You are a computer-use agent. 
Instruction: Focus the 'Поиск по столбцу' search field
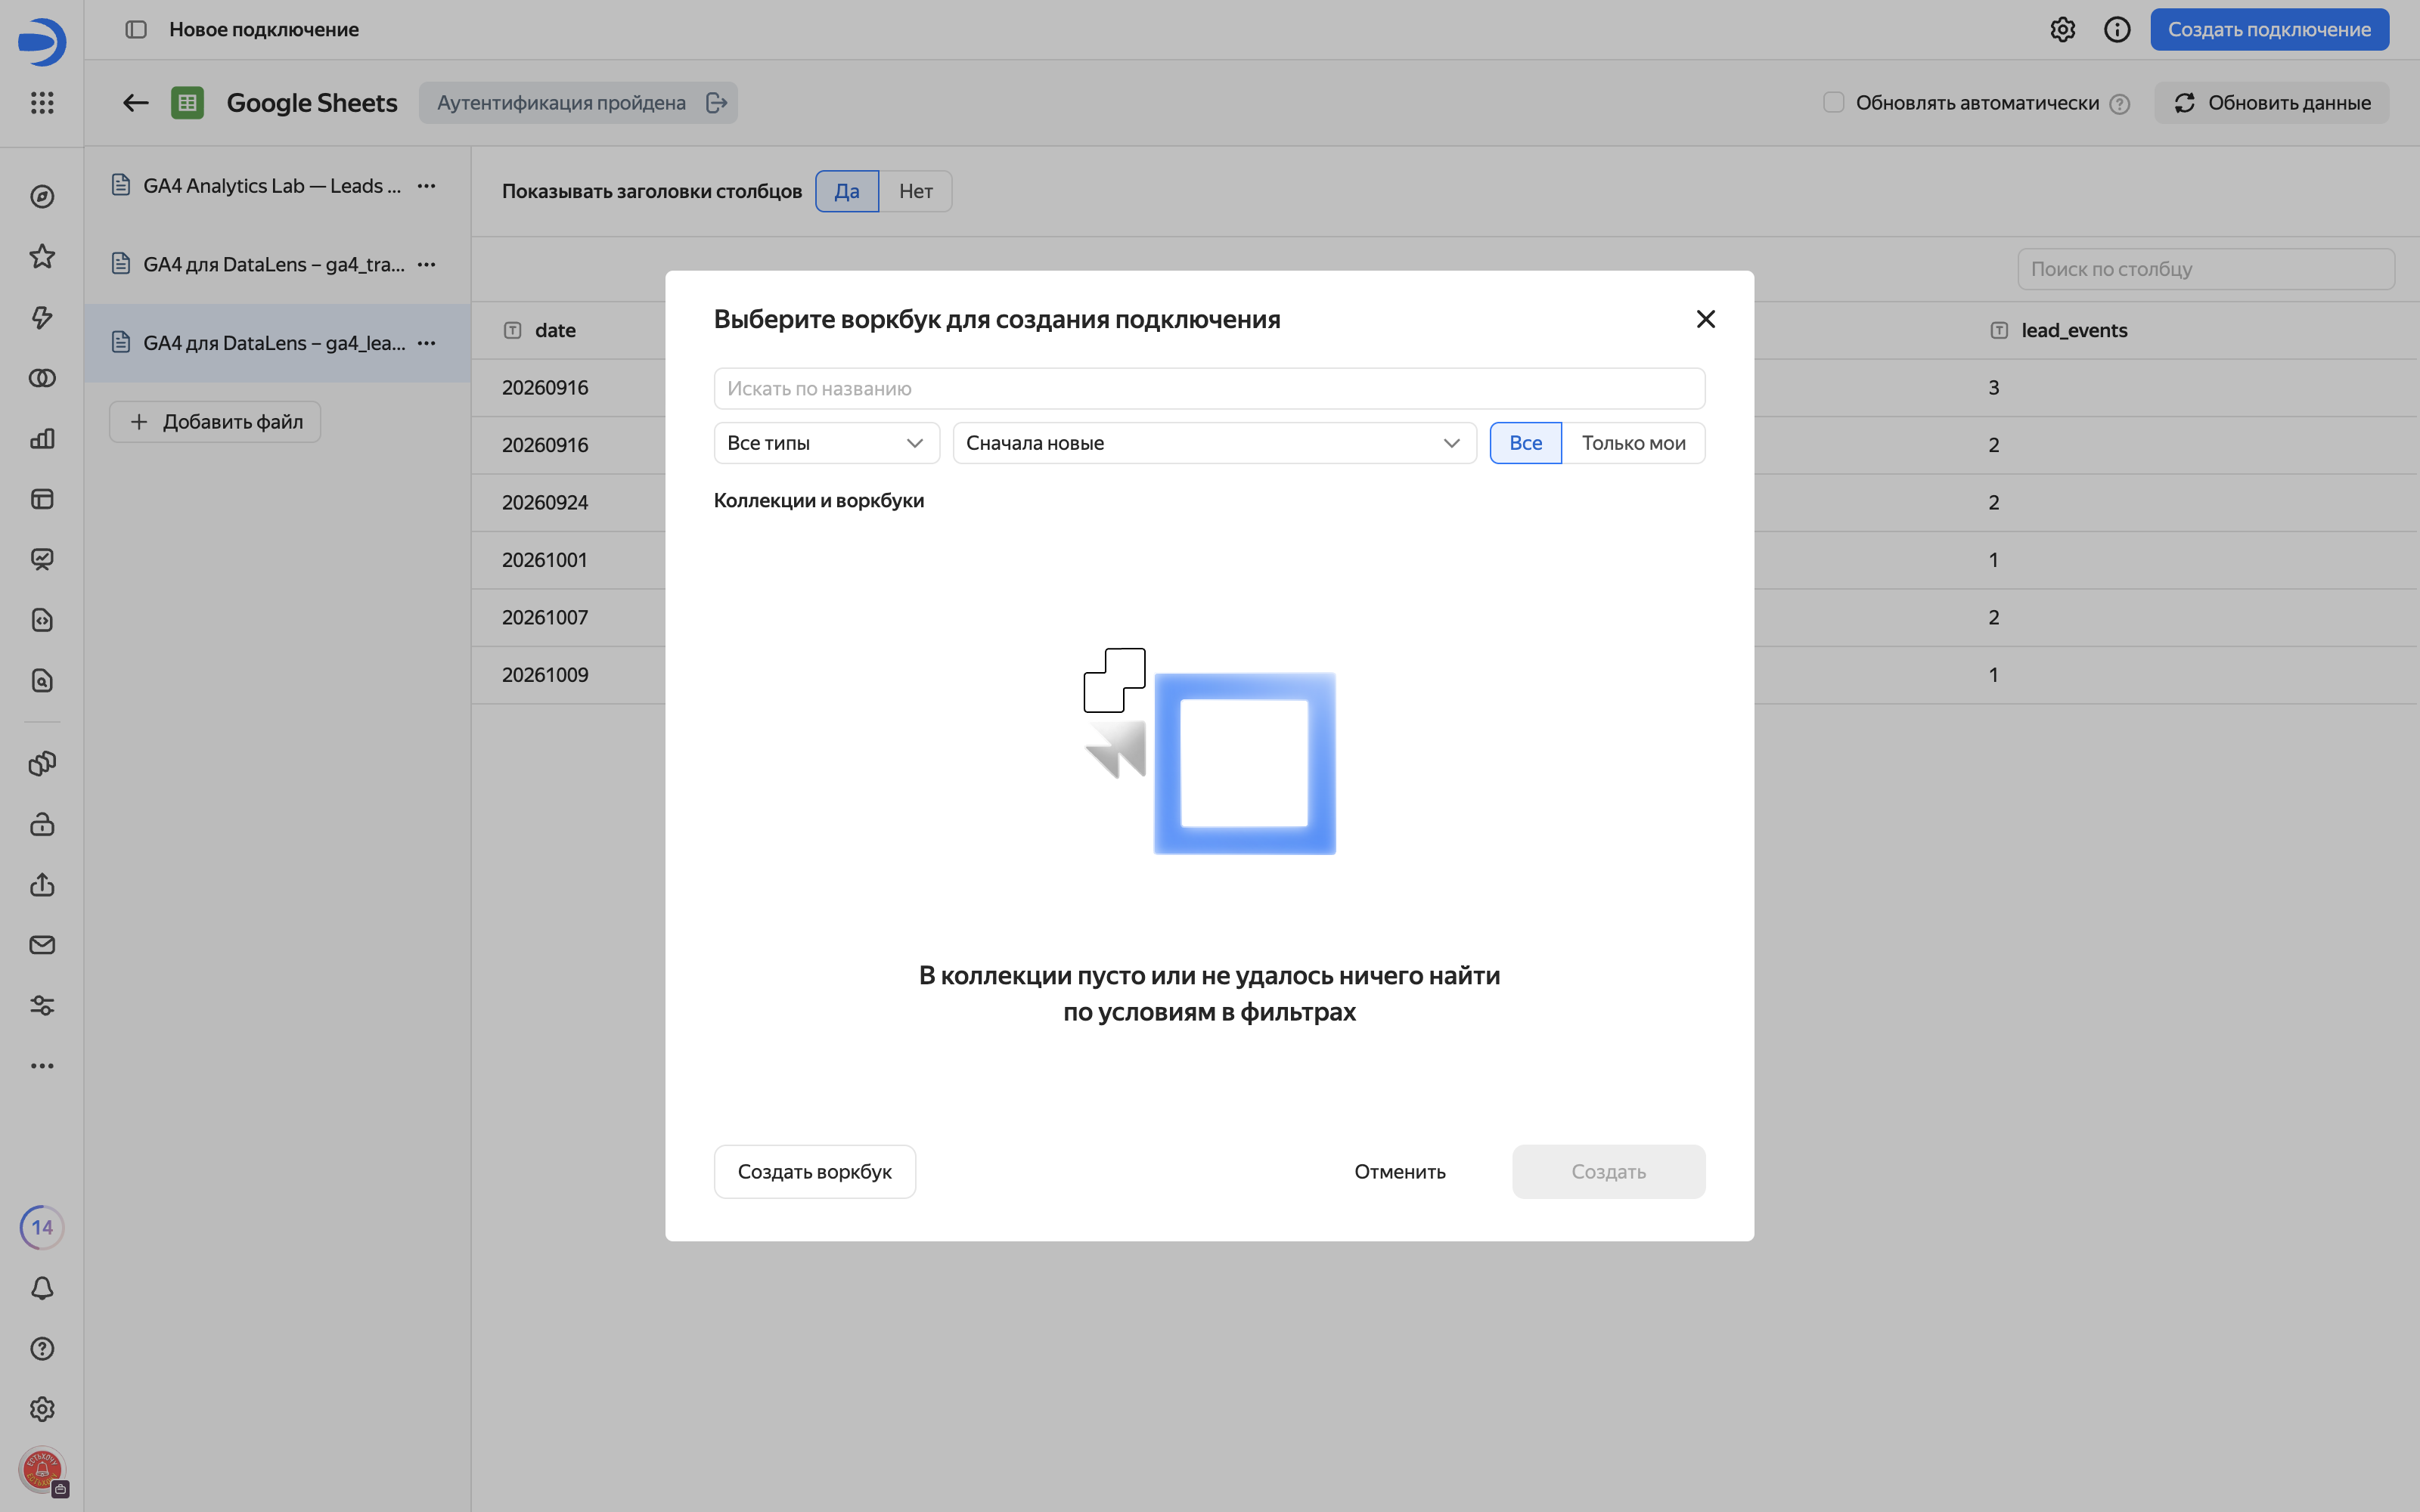pos(2205,269)
